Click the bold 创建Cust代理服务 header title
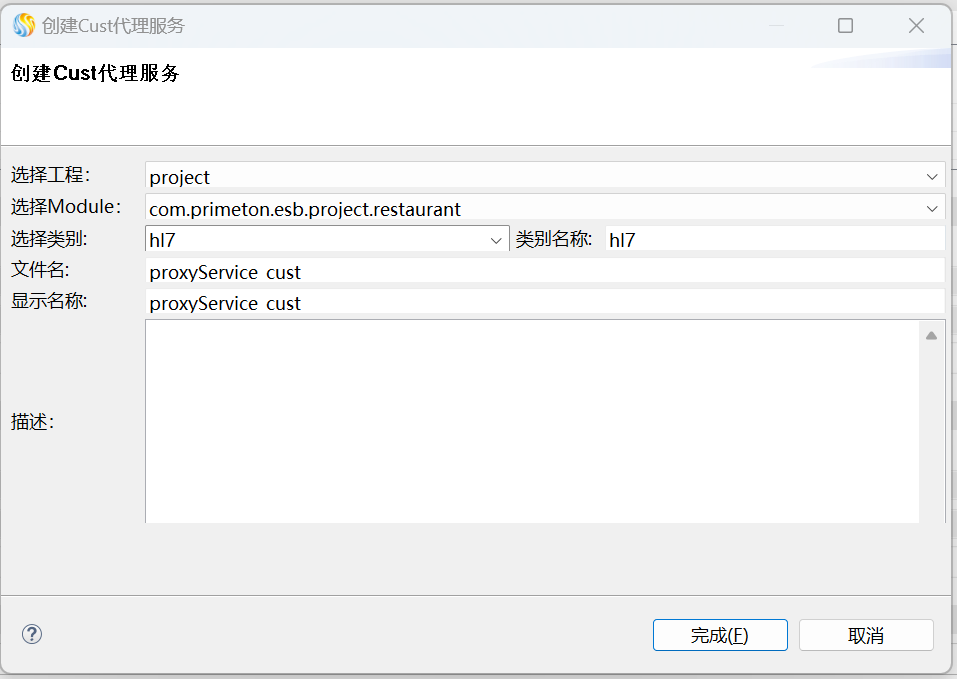This screenshot has height=679, width=957. [95, 73]
